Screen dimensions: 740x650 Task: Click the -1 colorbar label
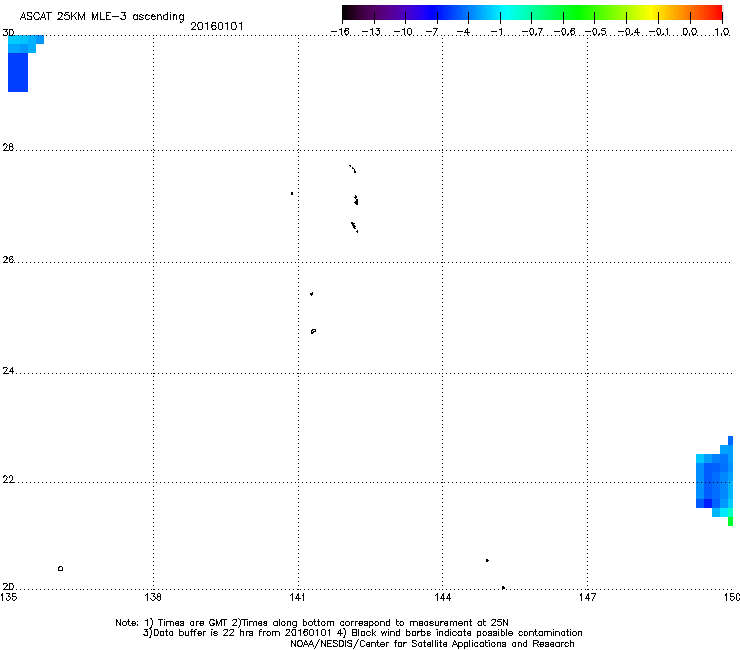point(496,32)
